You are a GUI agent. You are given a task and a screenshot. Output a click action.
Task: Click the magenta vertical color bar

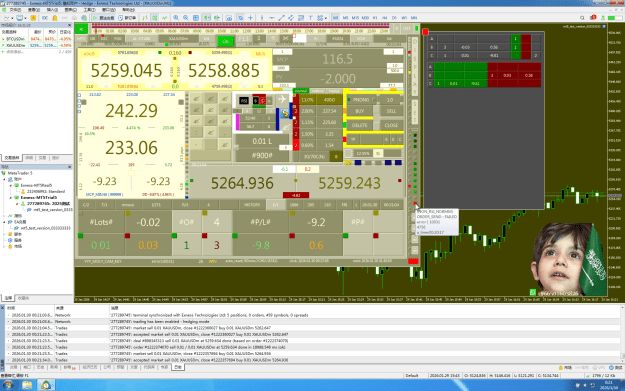pyautogui.click(x=238, y=122)
